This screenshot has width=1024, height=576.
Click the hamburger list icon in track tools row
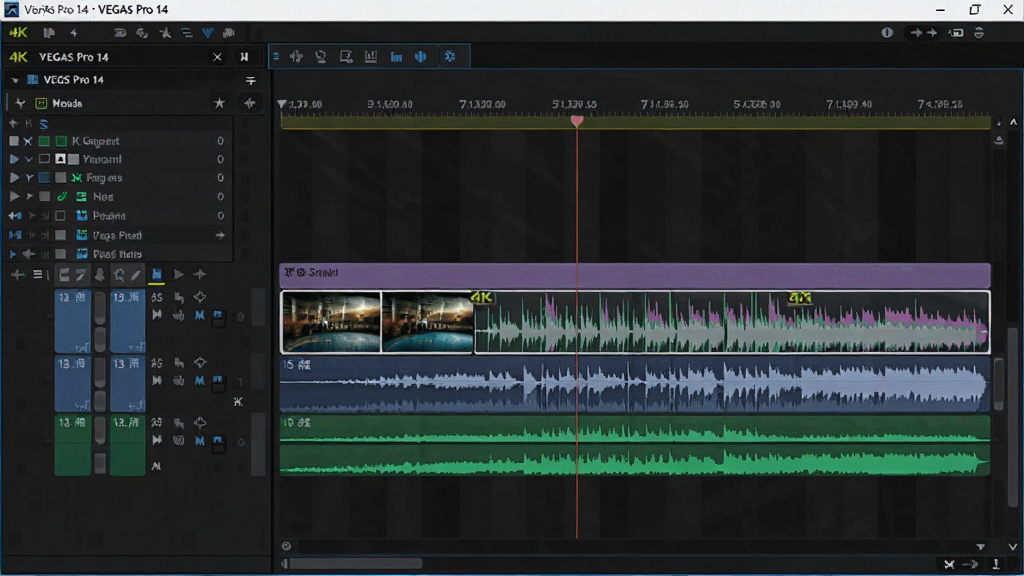(38, 275)
